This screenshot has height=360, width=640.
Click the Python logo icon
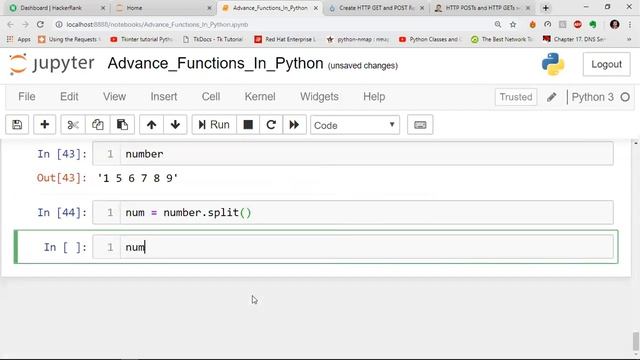553,64
